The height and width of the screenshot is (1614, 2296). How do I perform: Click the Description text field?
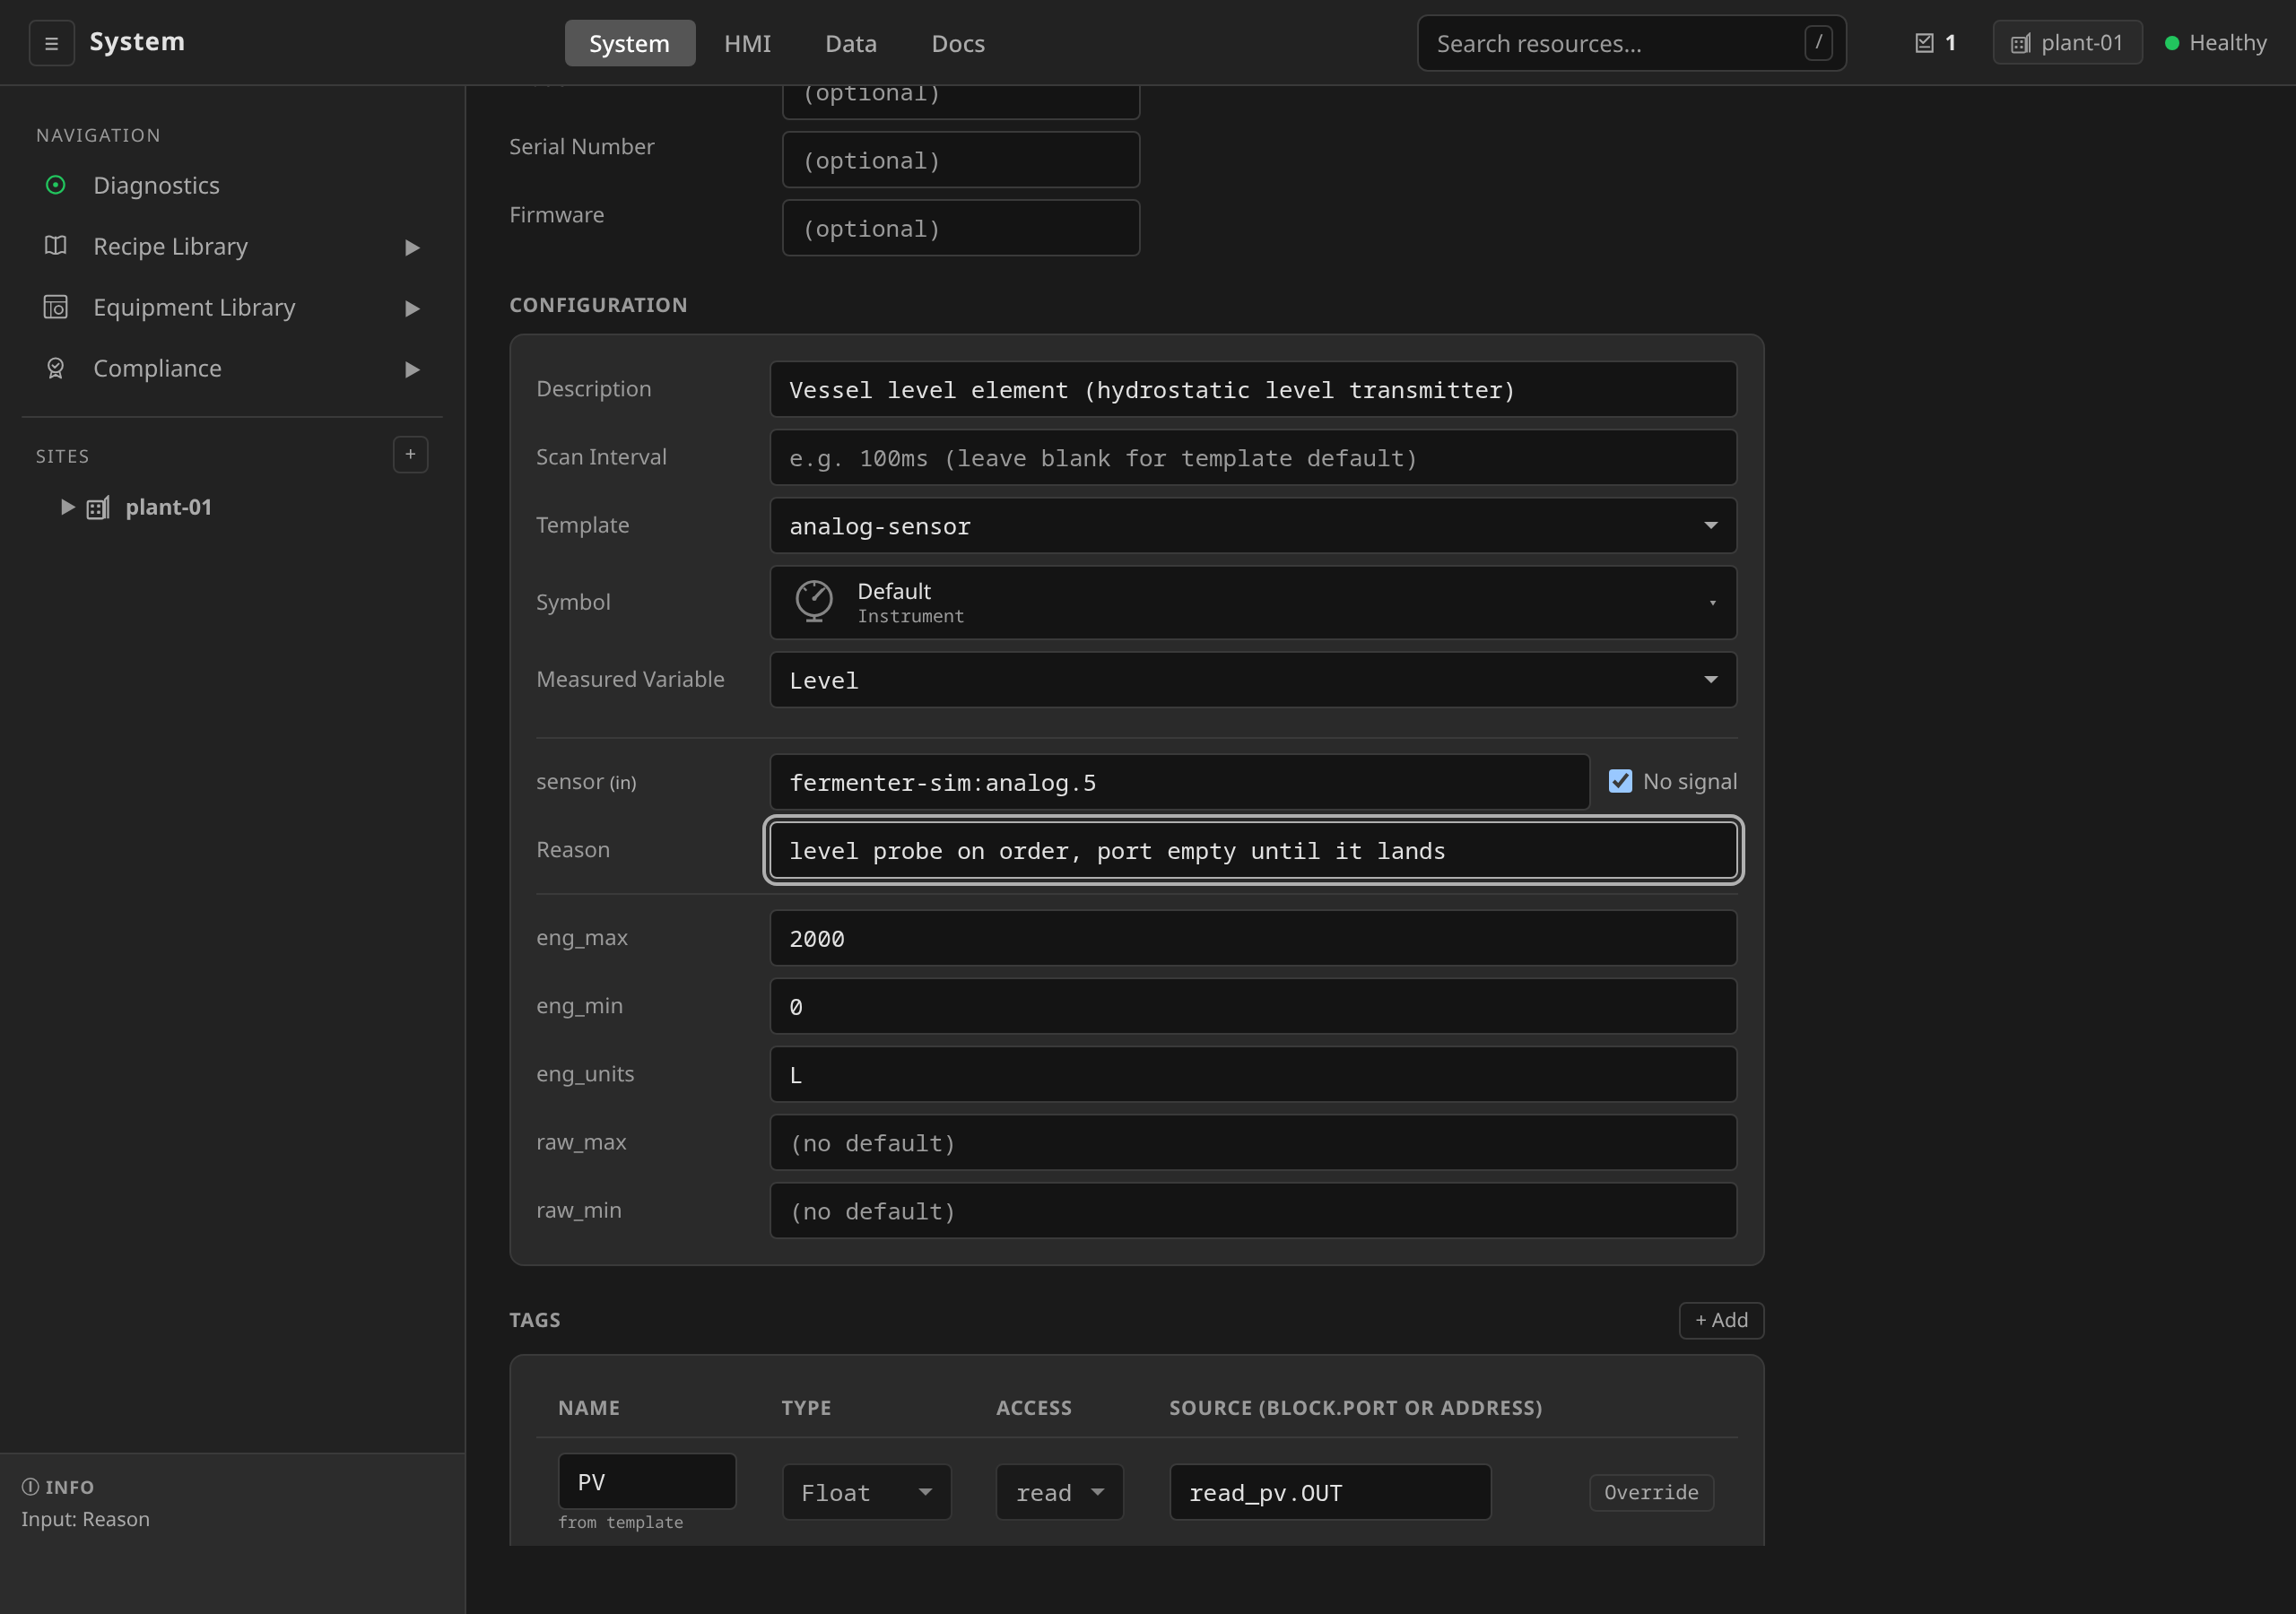[x=1253, y=389]
